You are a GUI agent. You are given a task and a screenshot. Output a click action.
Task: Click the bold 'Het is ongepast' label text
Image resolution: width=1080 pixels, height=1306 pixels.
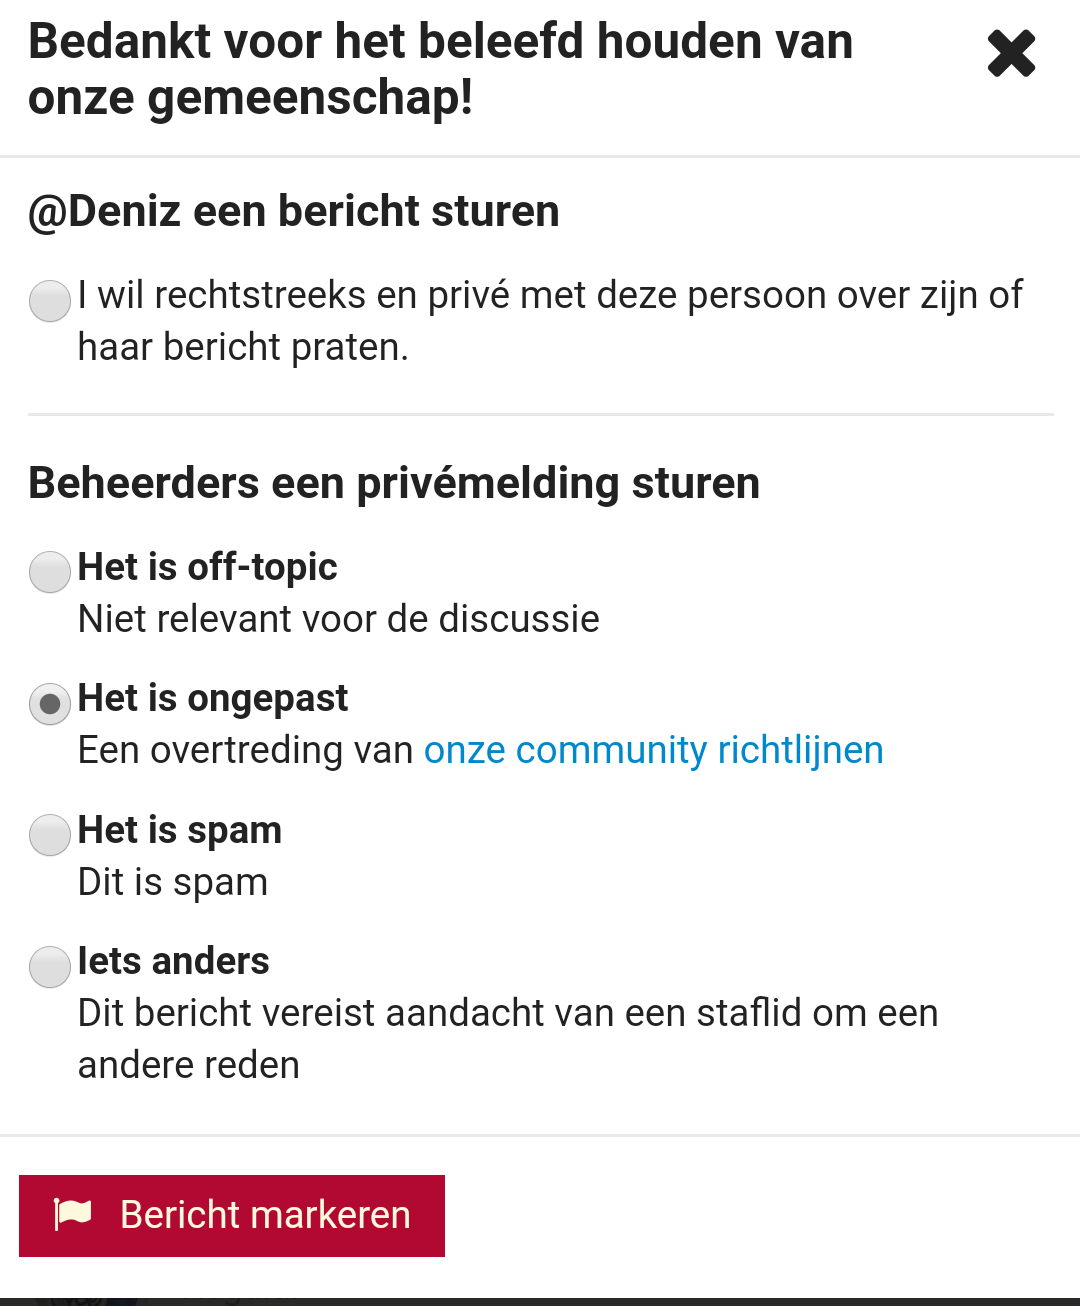(213, 699)
